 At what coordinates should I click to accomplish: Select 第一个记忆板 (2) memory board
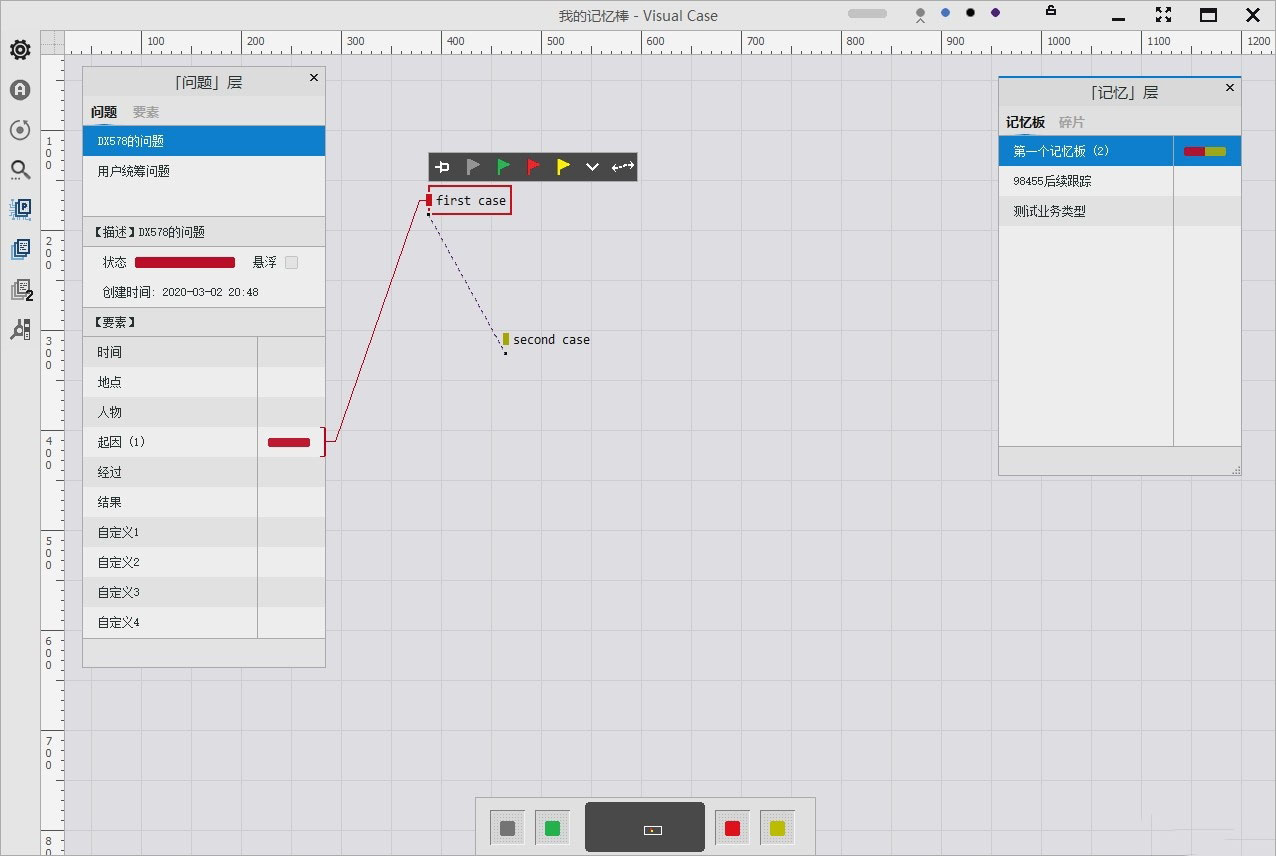click(1120, 151)
